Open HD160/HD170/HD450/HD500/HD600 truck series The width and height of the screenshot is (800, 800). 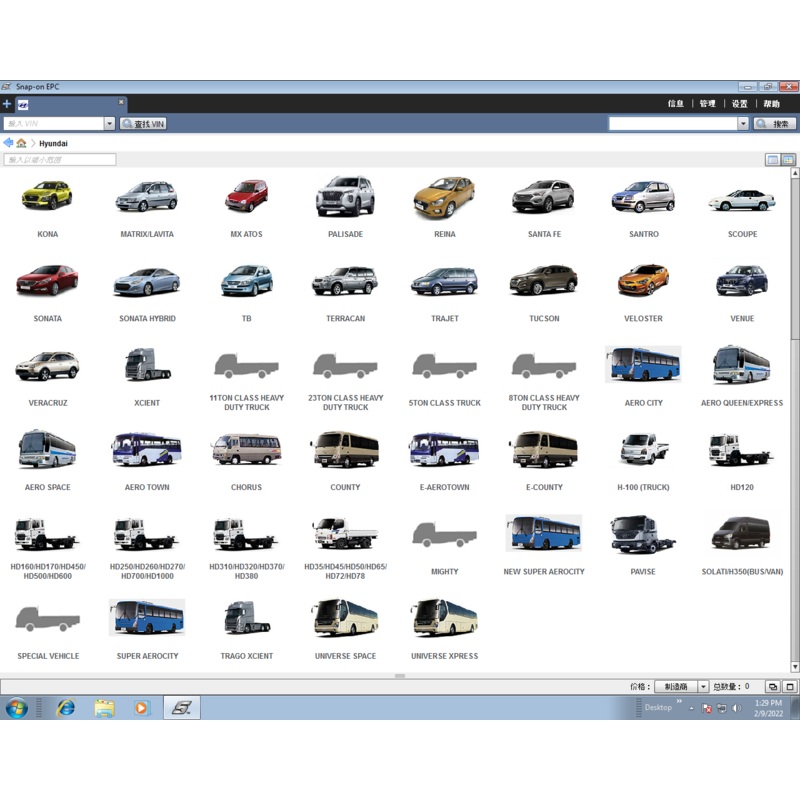click(47, 534)
